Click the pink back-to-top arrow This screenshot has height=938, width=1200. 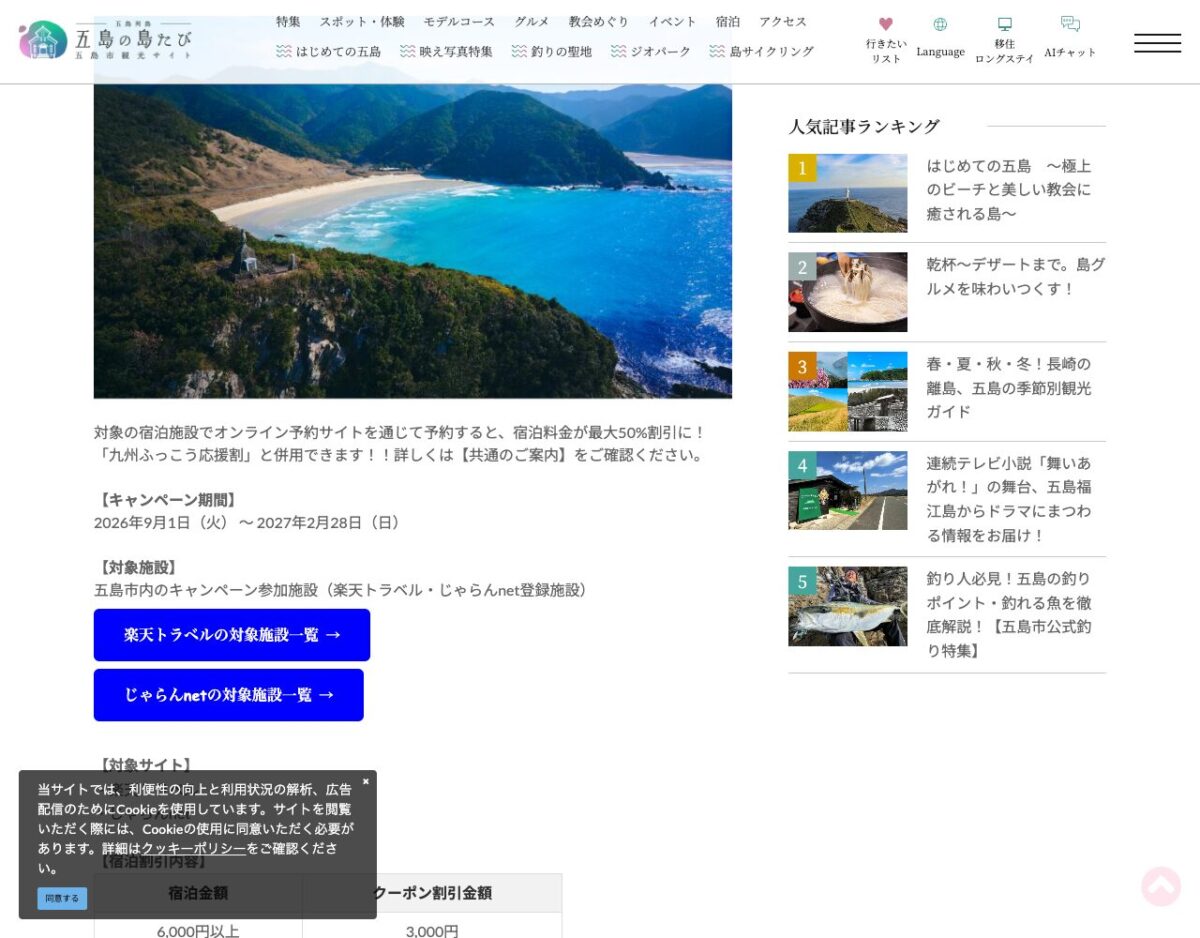[1161, 886]
